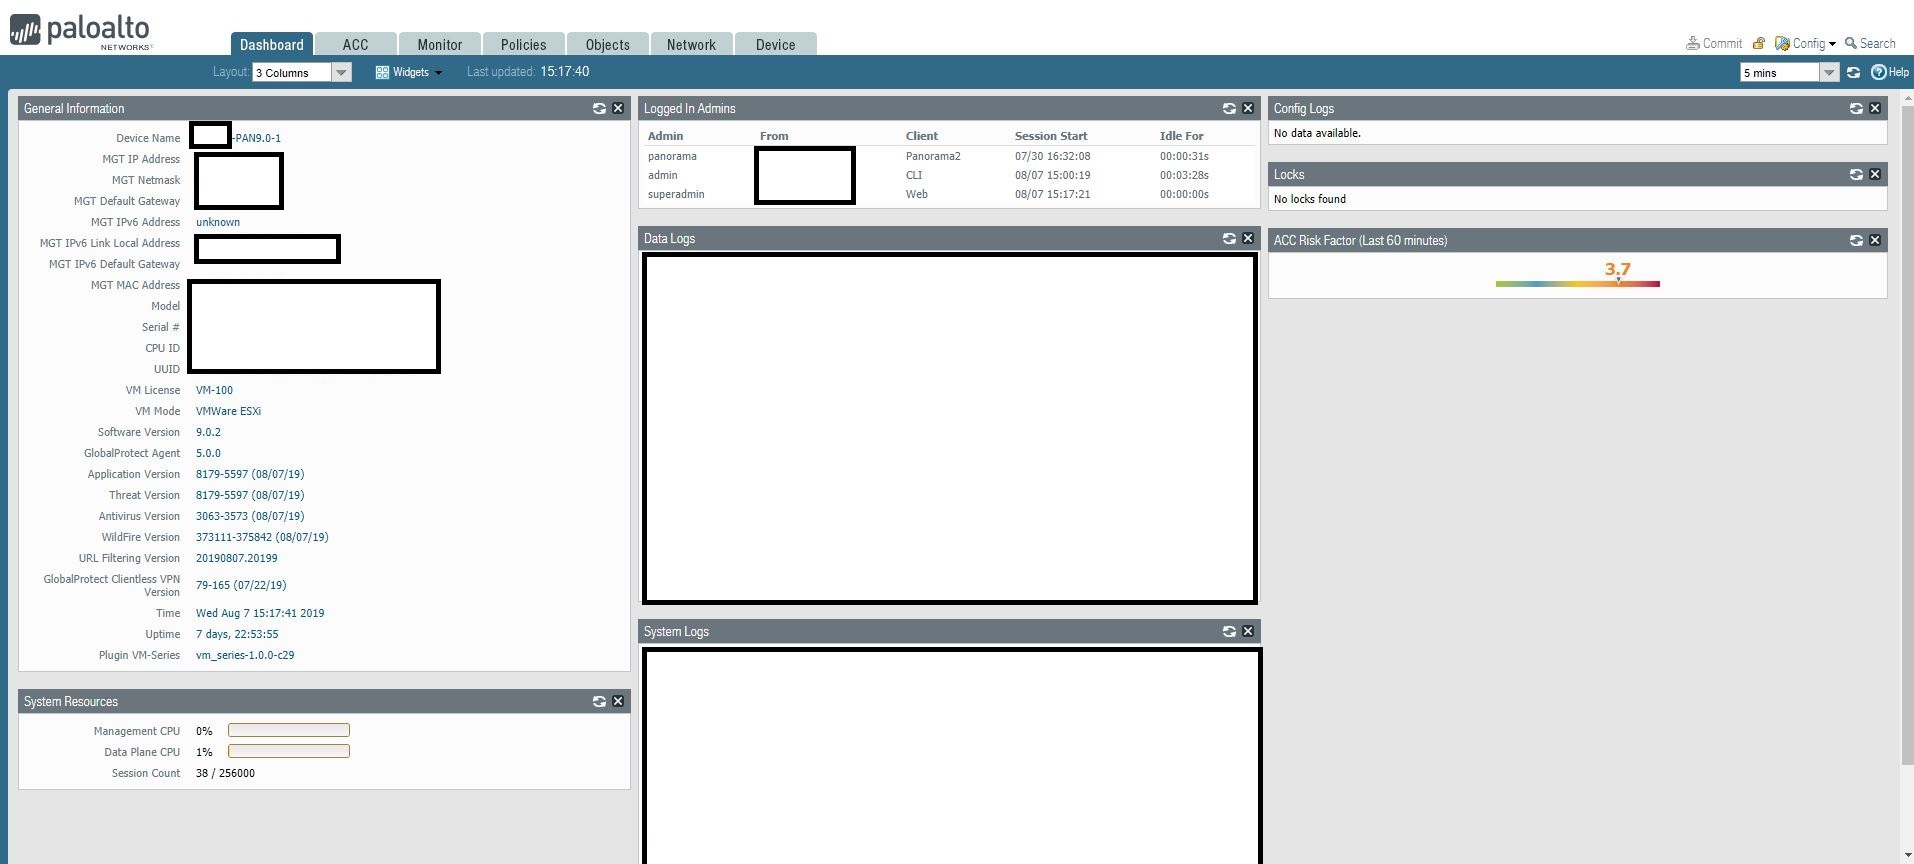Select the Policies tab

click(x=524, y=44)
